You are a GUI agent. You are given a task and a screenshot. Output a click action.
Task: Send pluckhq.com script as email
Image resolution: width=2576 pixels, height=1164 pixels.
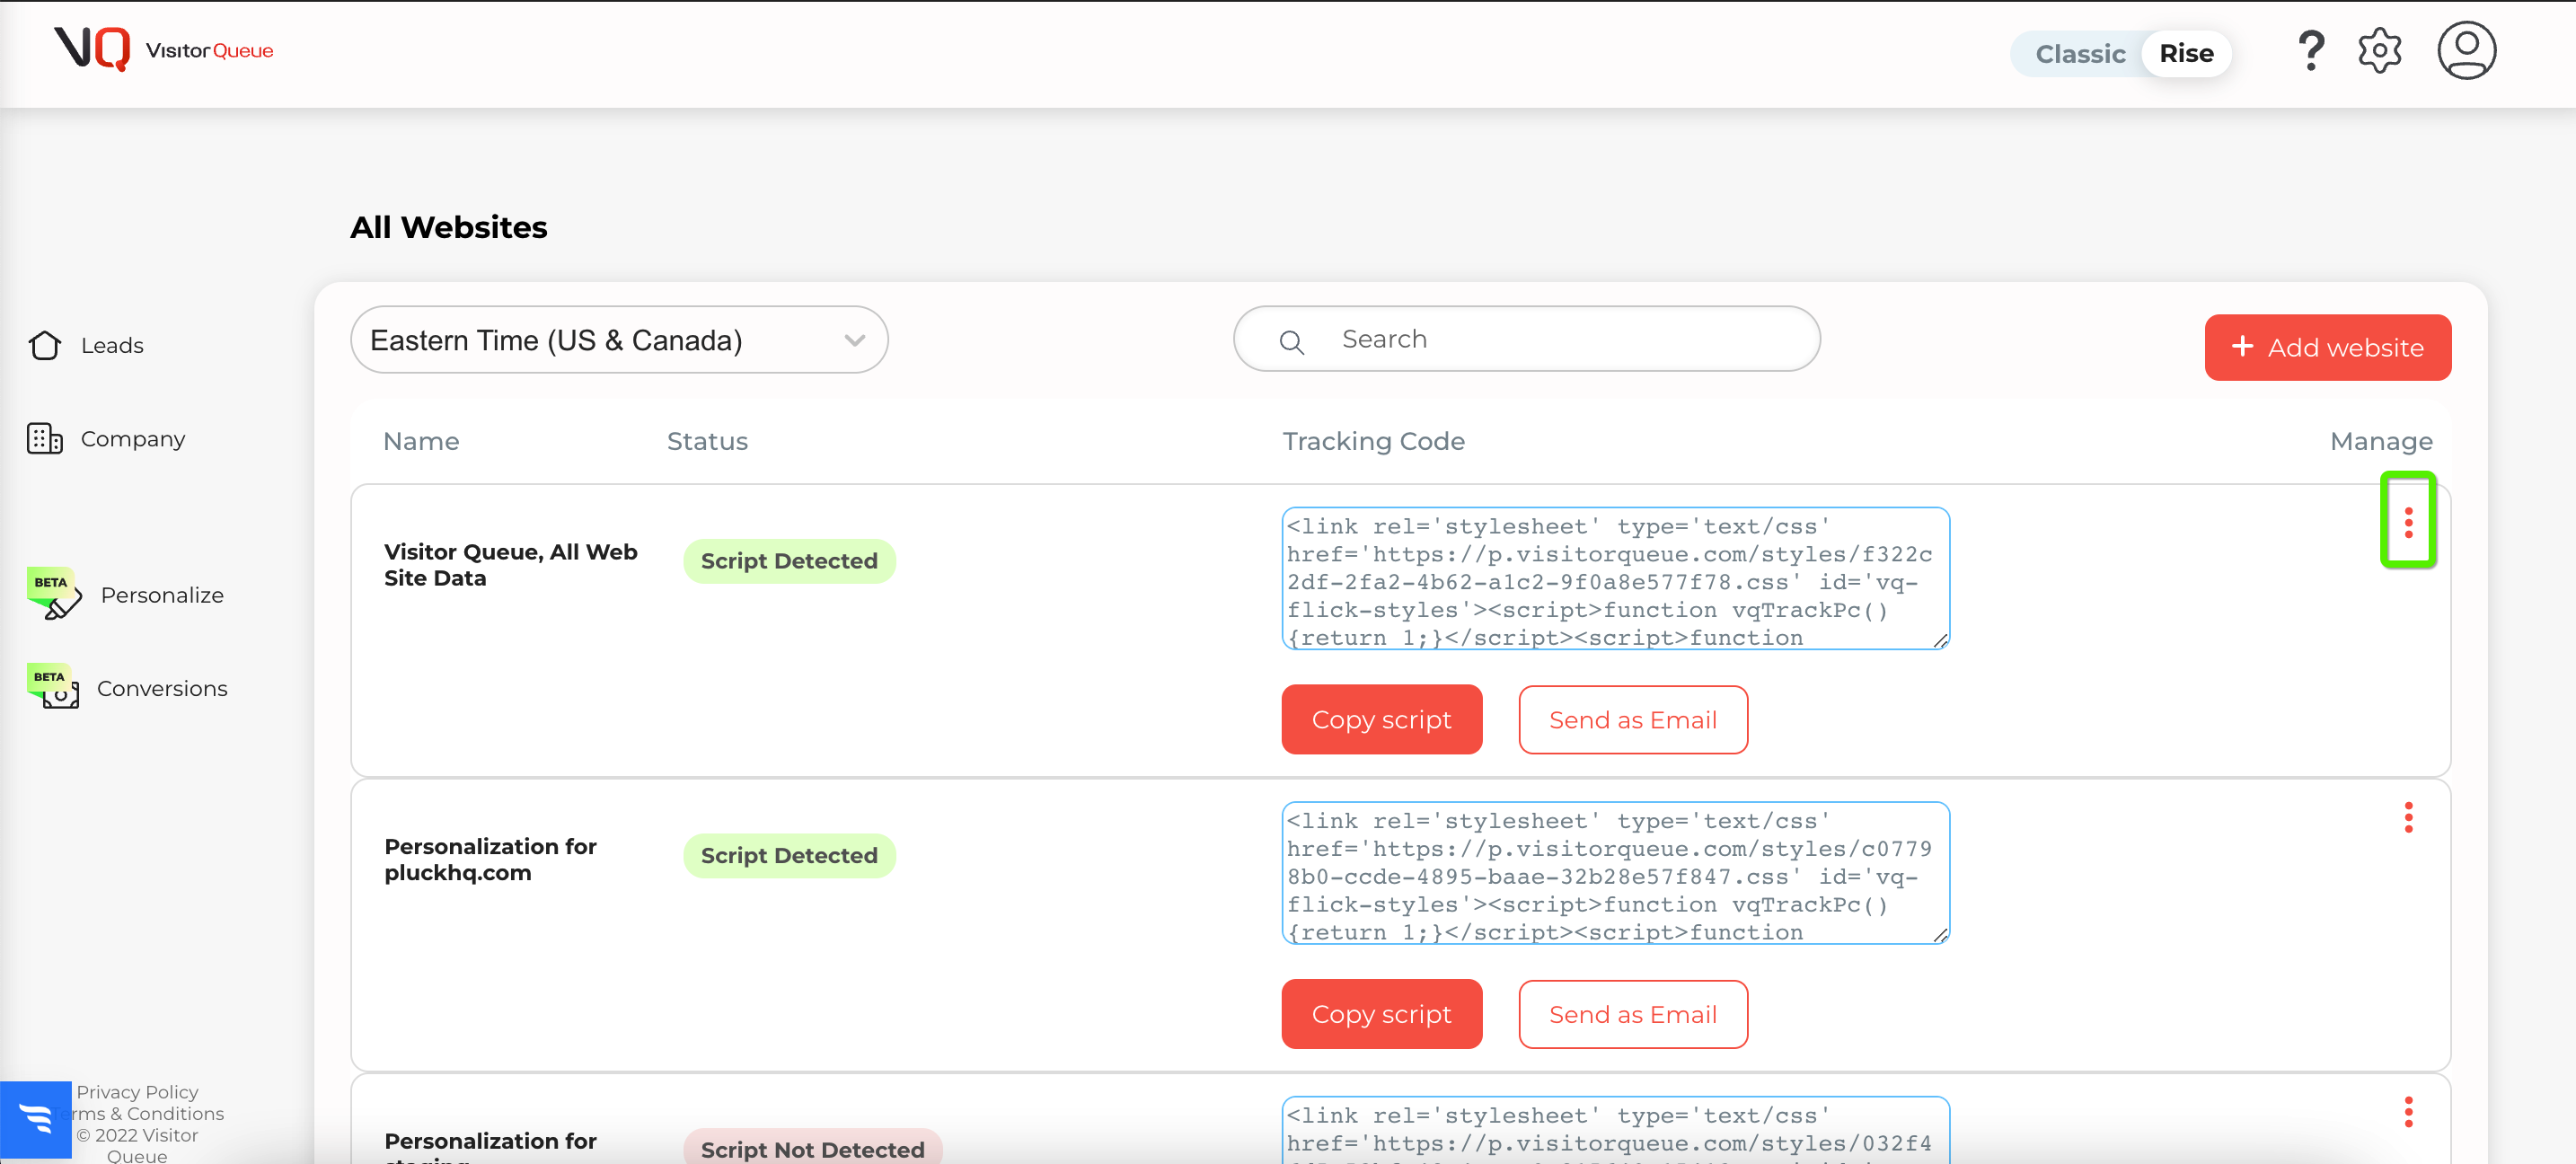point(1632,1013)
